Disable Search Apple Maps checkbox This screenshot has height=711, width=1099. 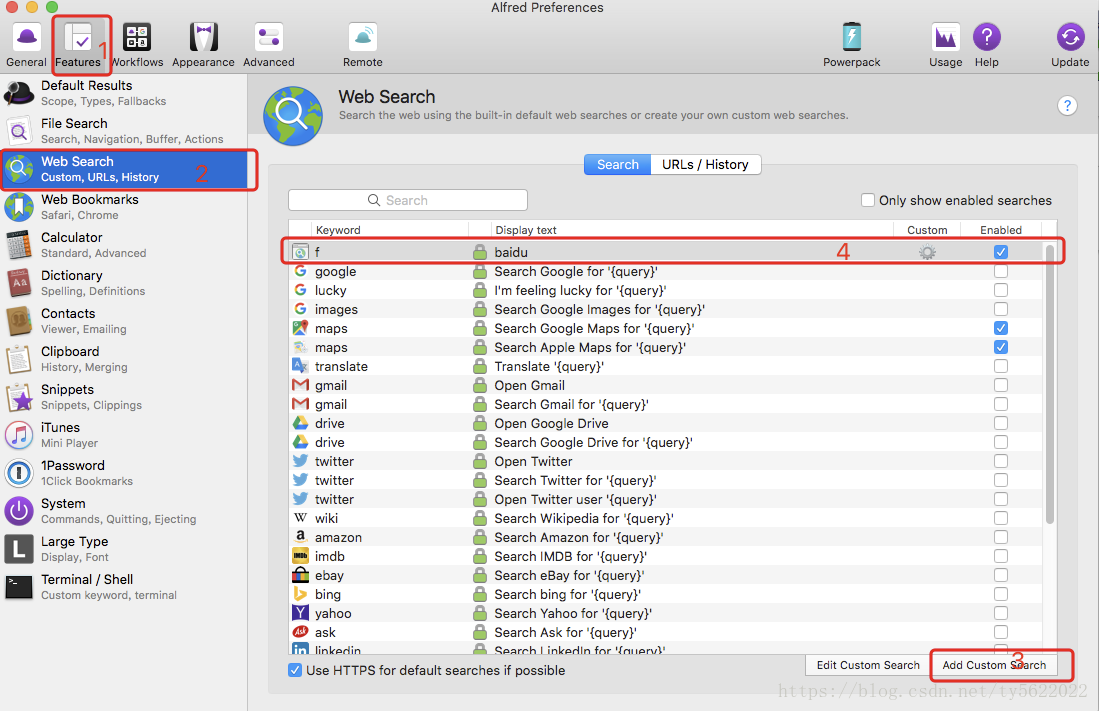coord(1001,346)
